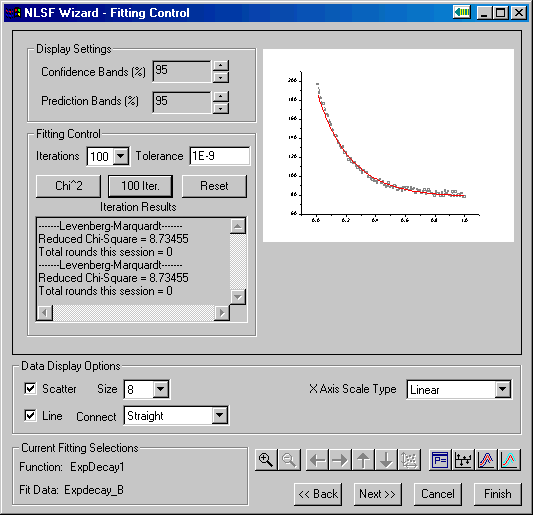Go to previous page with << Back
533x515 pixels.
coord(318,494)
